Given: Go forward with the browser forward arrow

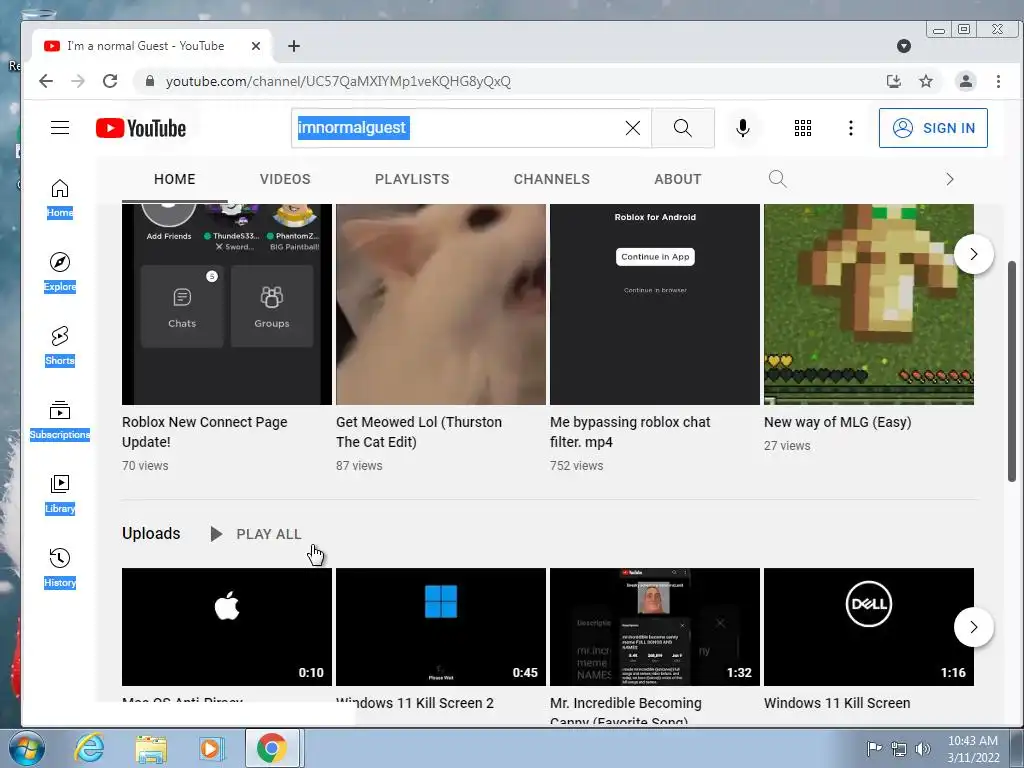Looking at the screenshot, I should click(x=78, y=81).
